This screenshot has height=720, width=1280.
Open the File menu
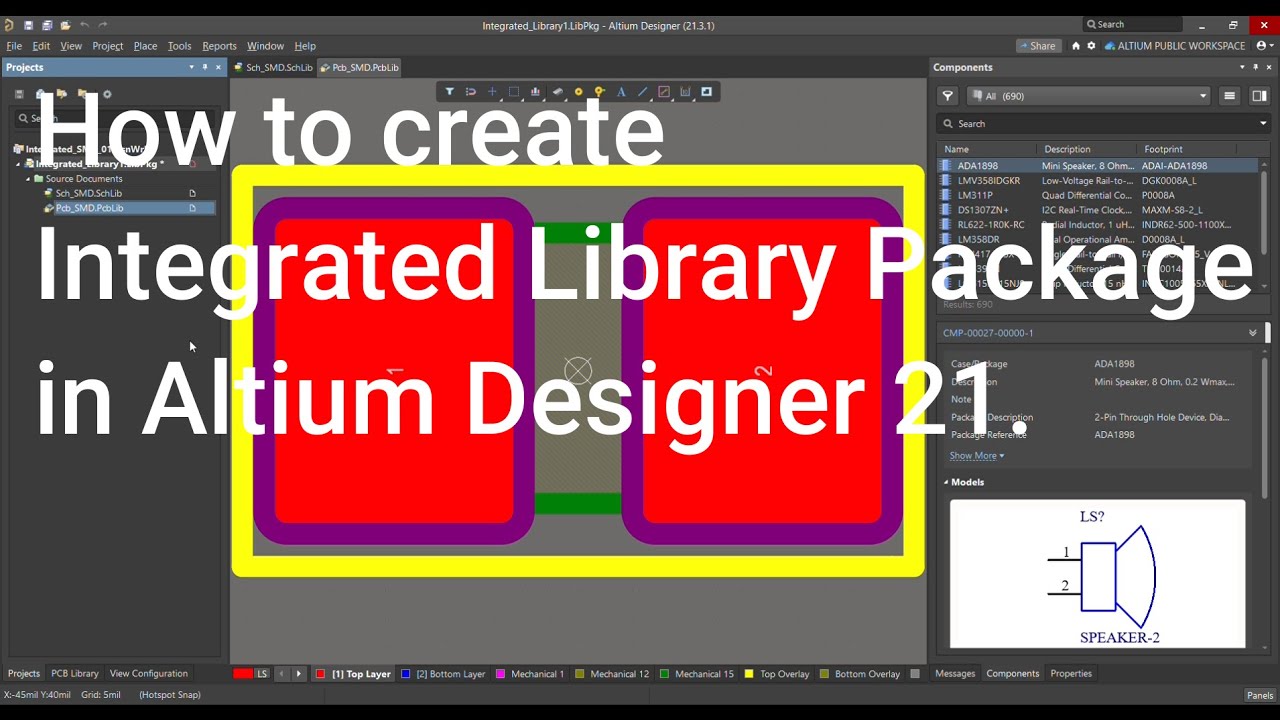(14, 46)
